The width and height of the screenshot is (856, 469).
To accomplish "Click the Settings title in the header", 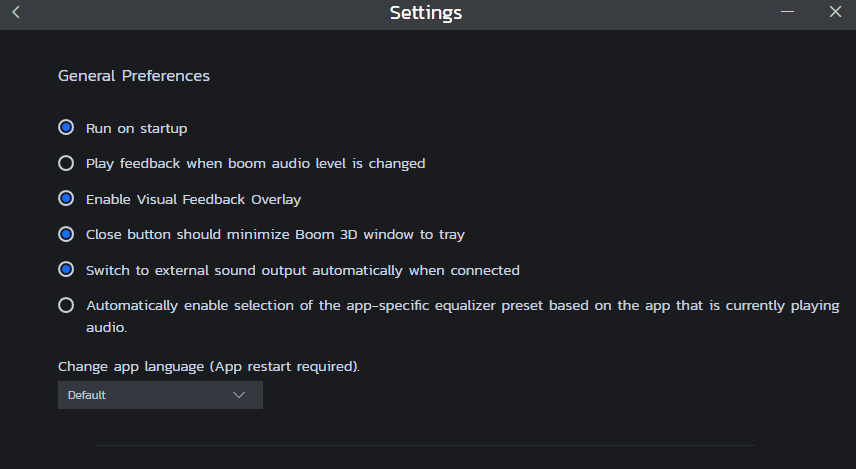I will [x=426, y=13].
